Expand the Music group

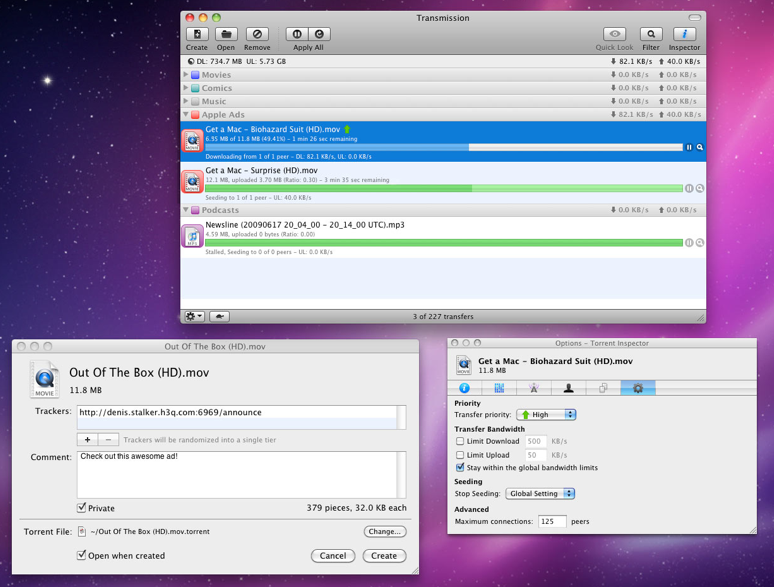click(186, 101)
